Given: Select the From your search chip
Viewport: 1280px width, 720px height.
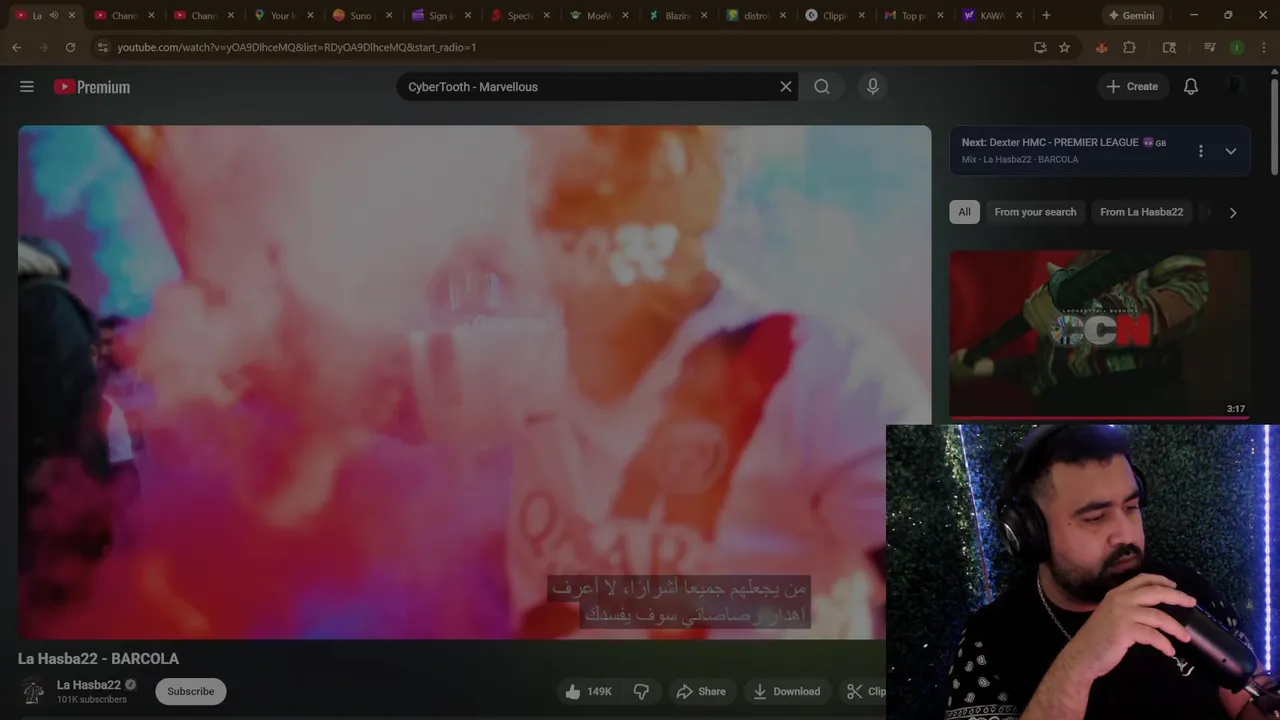Looking at the screenshot, I should coord(1035,212).
